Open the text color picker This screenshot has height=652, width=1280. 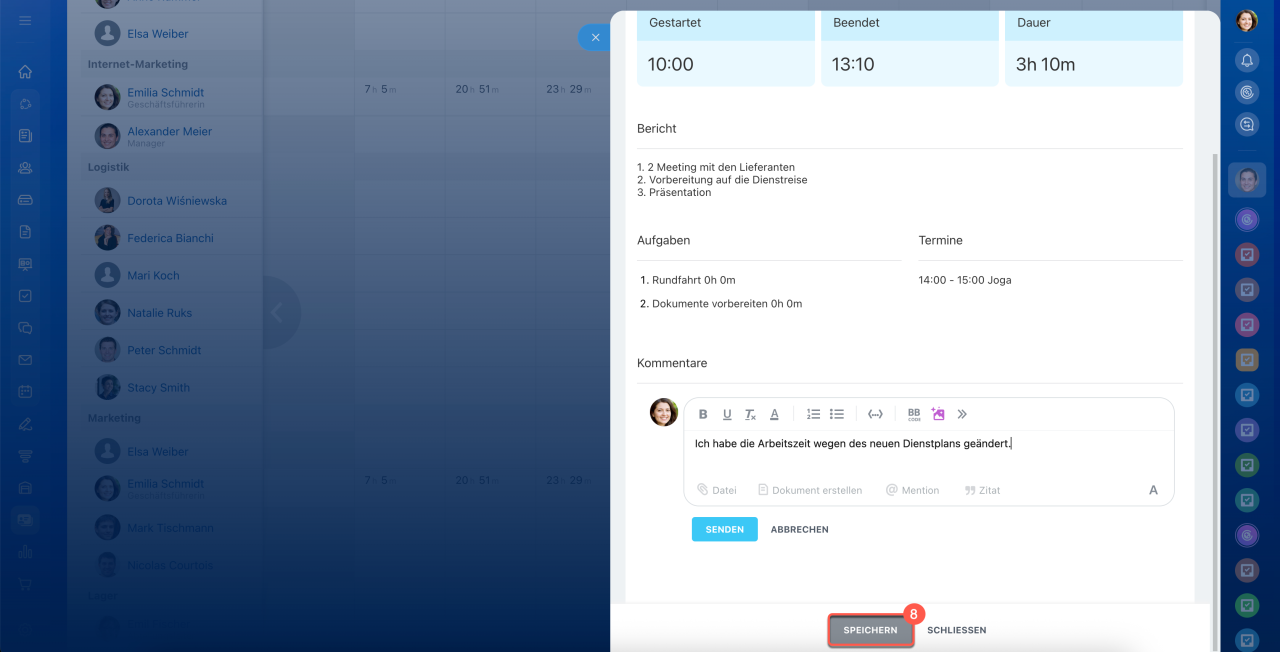coord(774,414)
